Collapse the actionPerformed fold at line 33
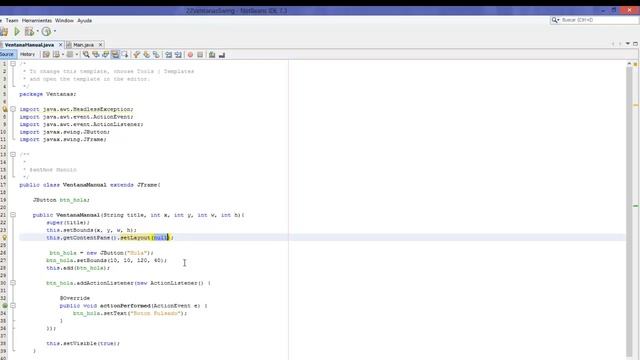 click(x=13, y=305)
